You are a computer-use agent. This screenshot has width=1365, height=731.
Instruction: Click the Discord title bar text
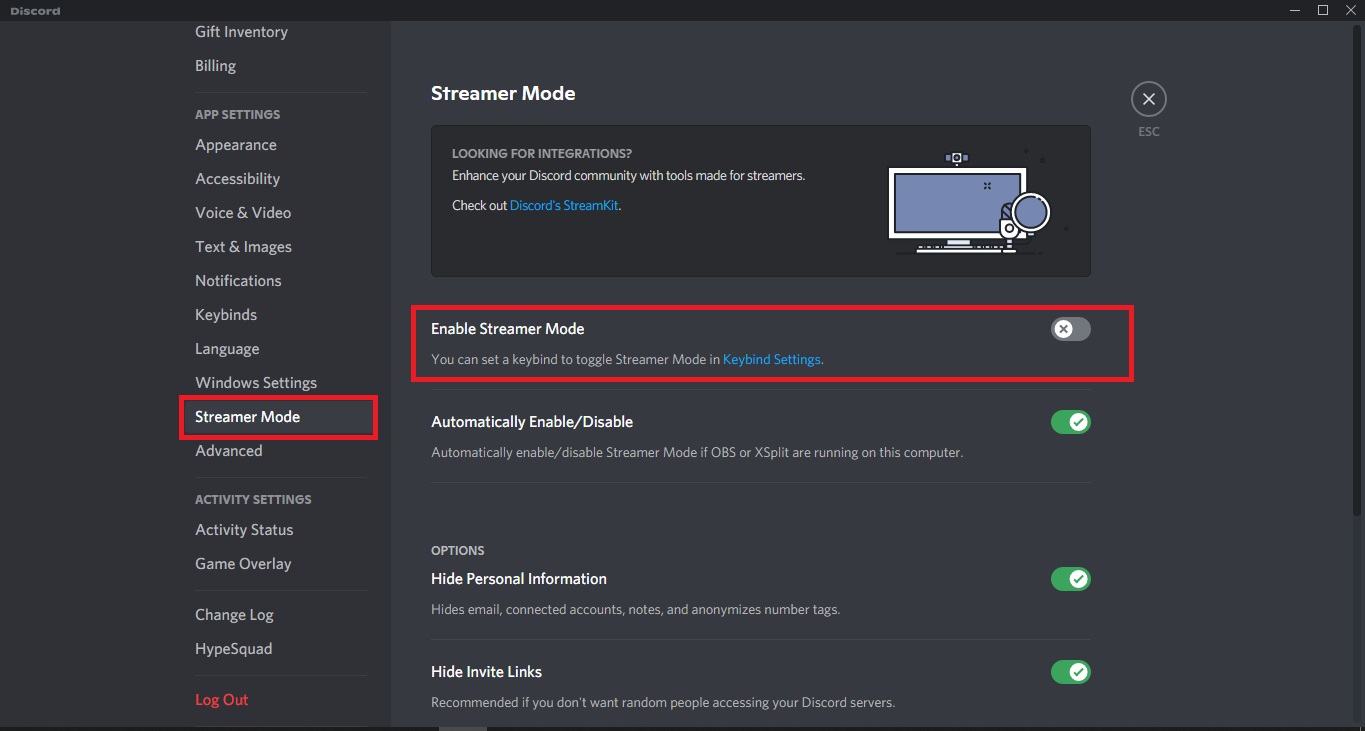coord(35,11)
